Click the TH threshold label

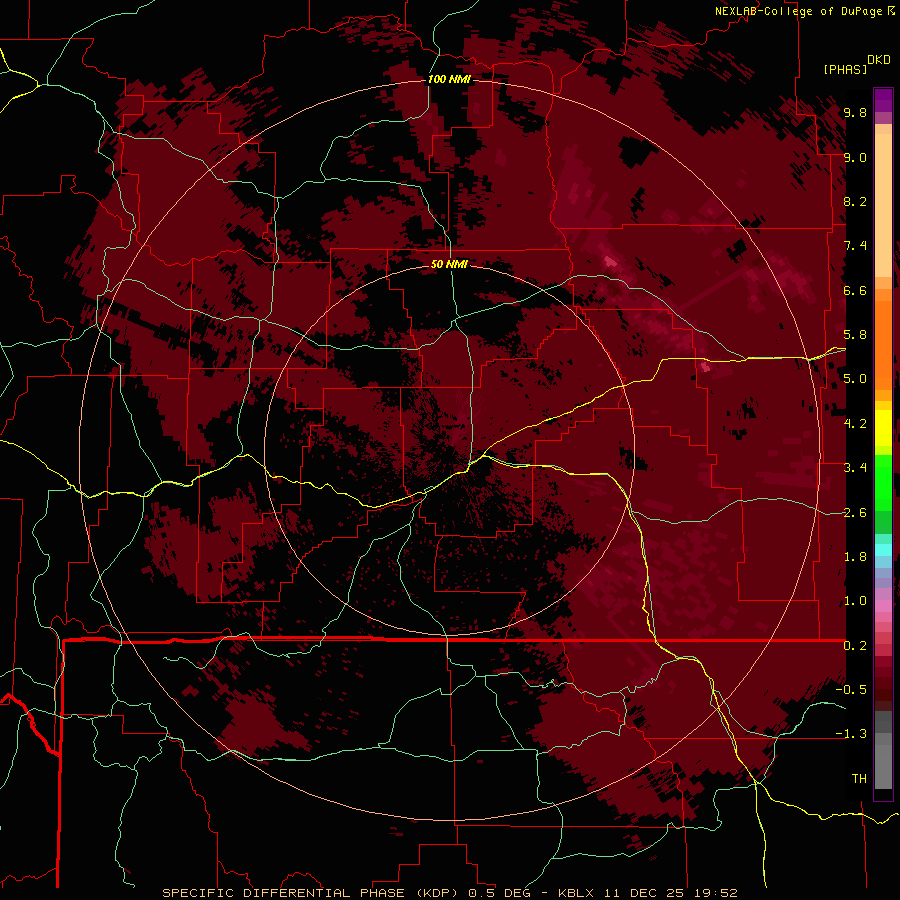coord(859,779)
